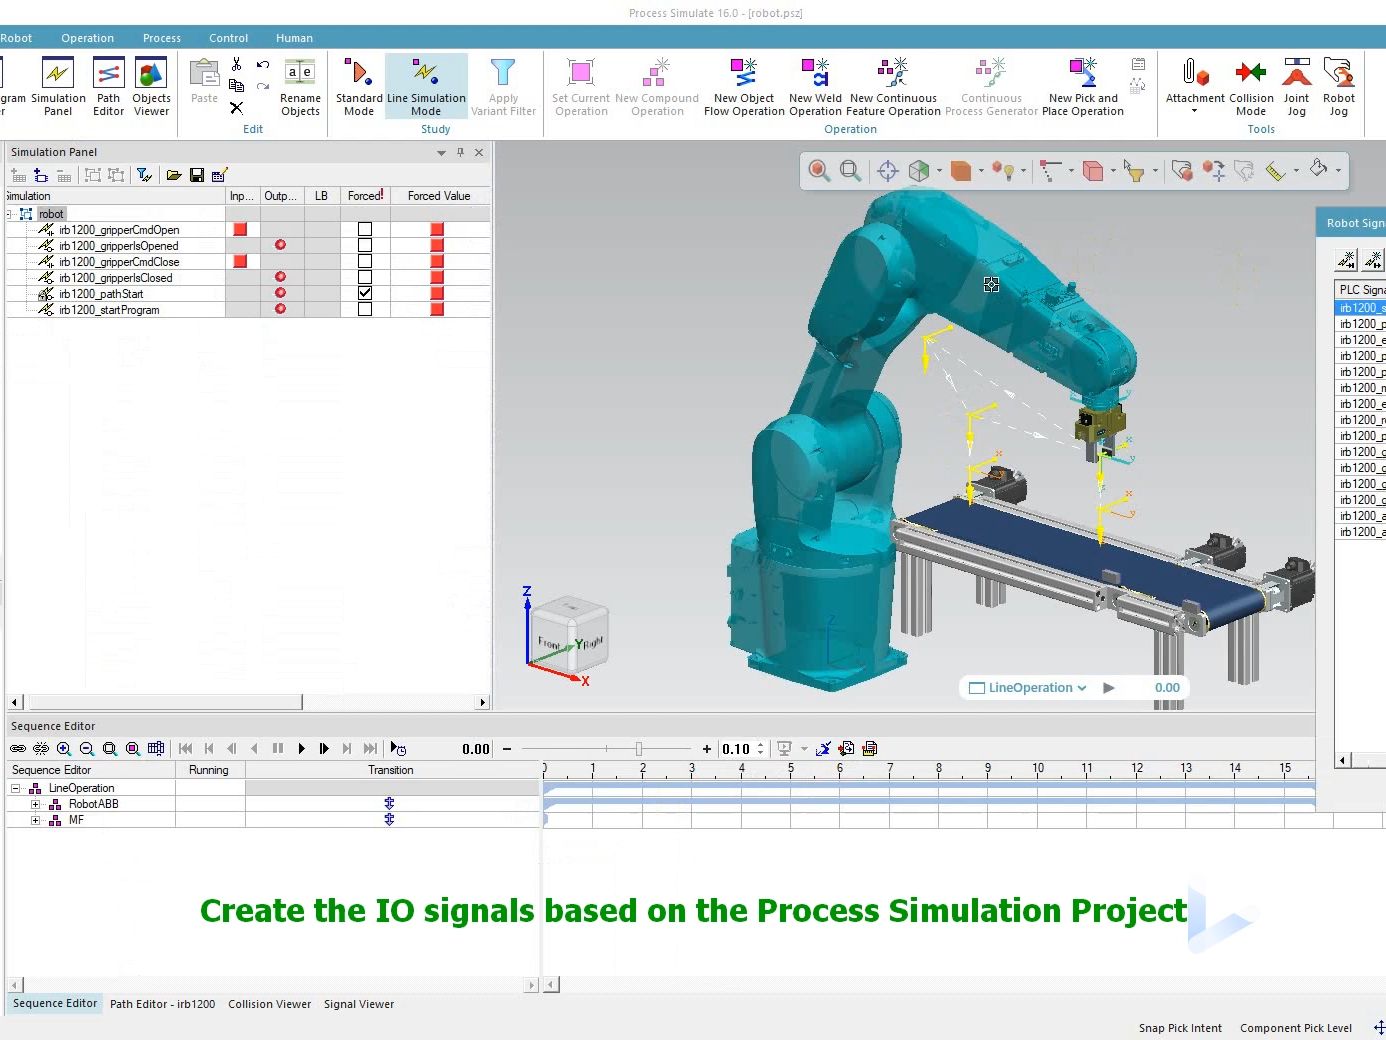Select the New Object Flow Operation tool
This screenshot has height=1040, width=1386.
coord(743,86)
